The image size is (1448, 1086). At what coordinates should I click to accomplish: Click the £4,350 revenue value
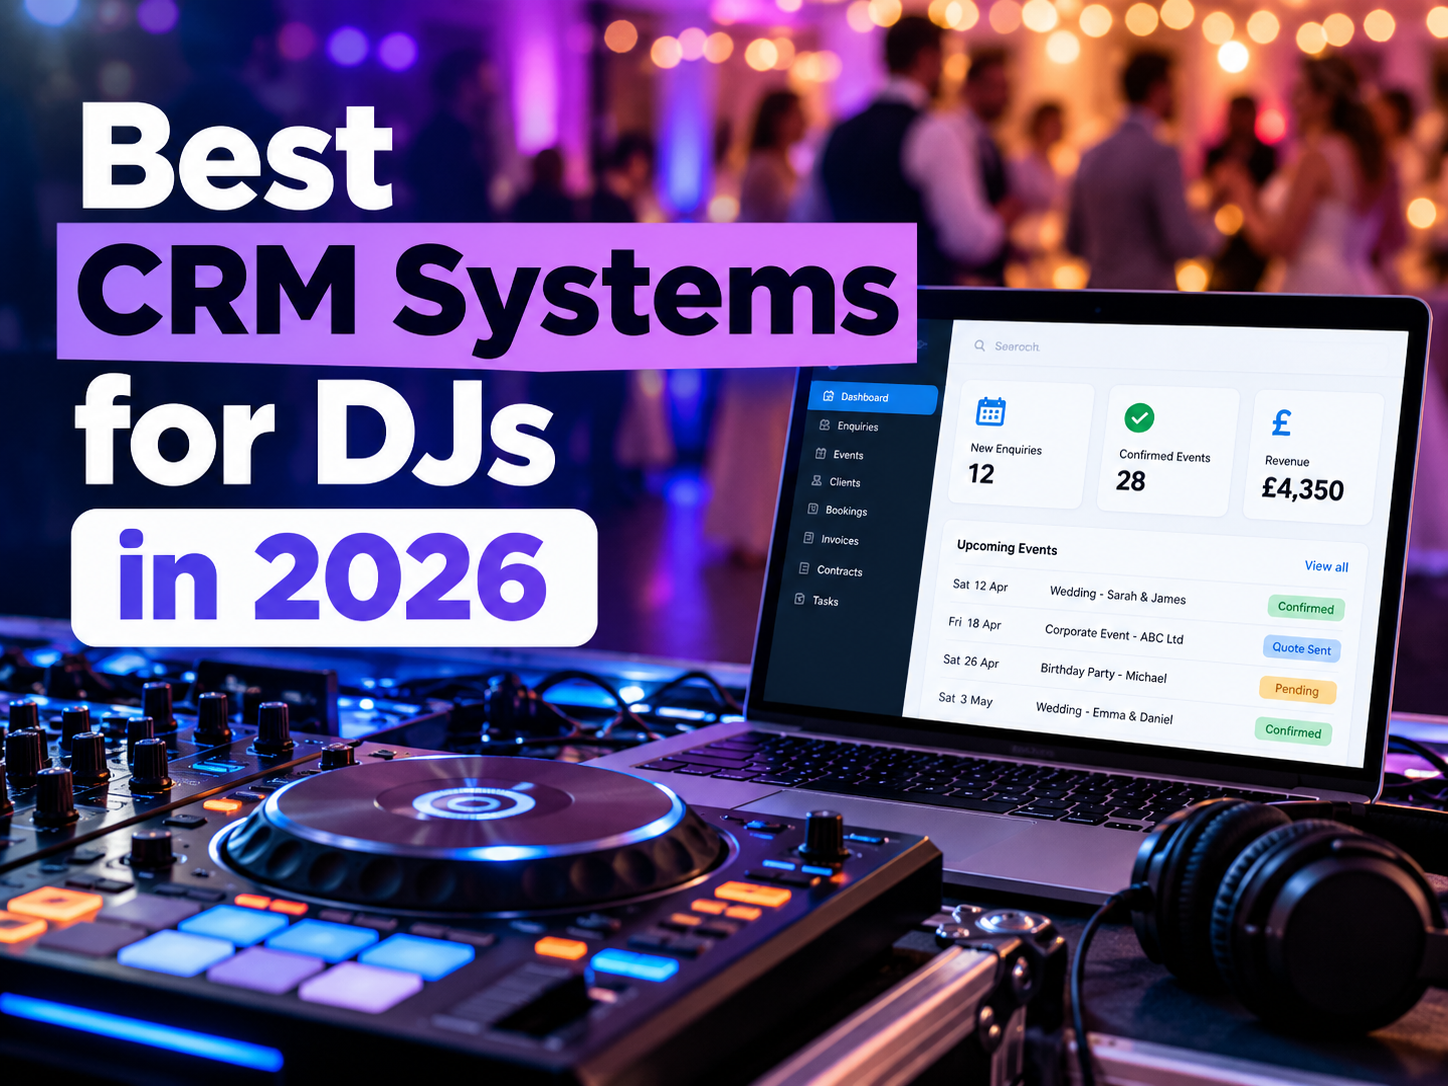1302,489
